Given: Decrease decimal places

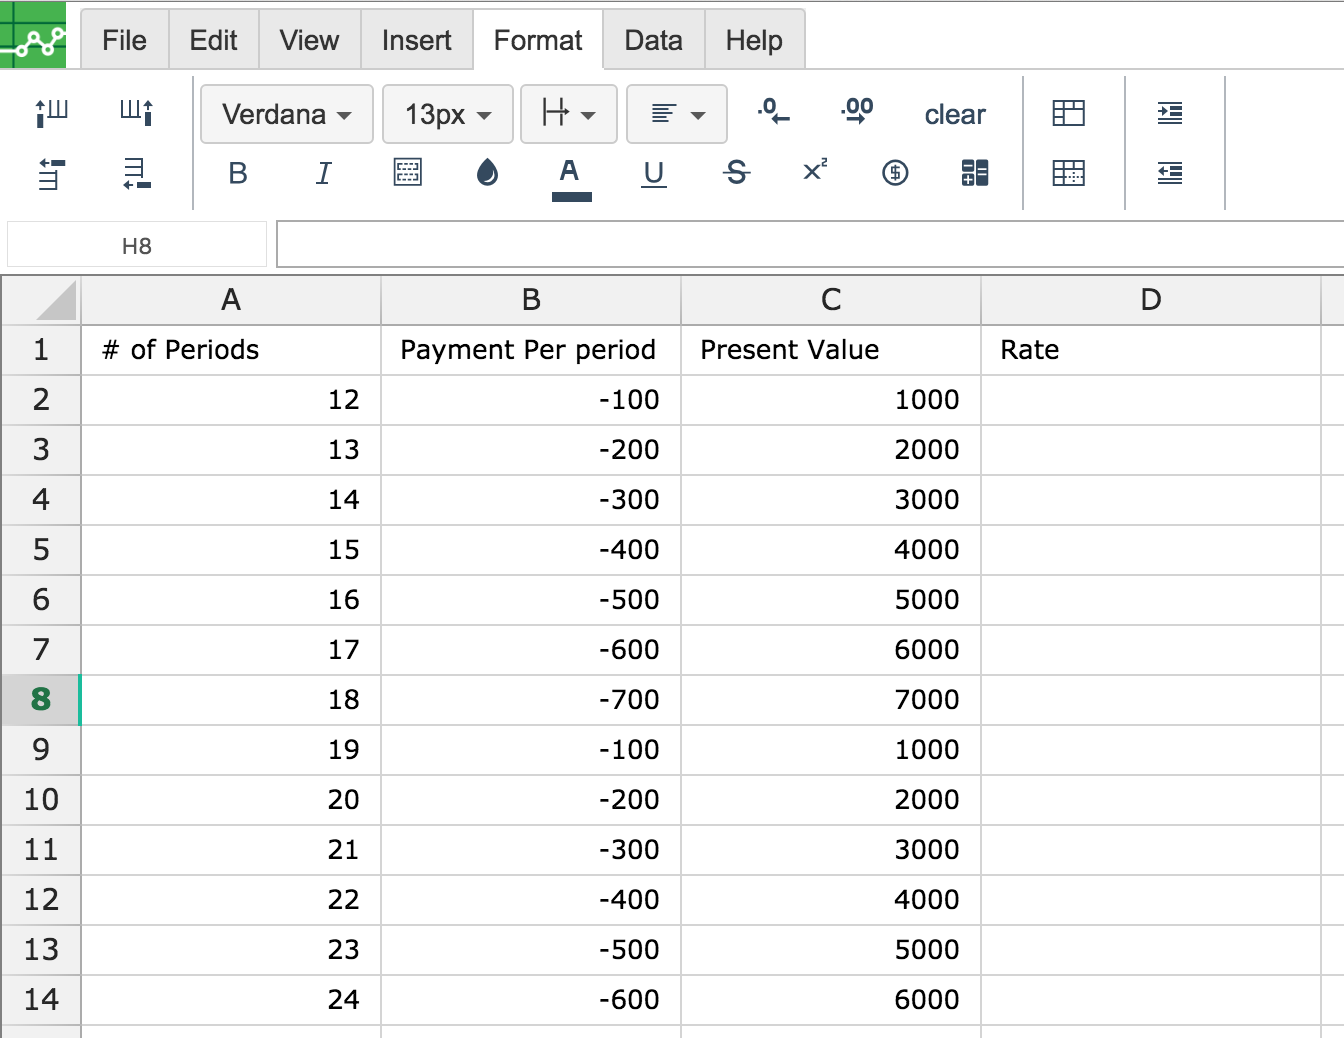Looking at the screenshot, I should coord(773,112).
